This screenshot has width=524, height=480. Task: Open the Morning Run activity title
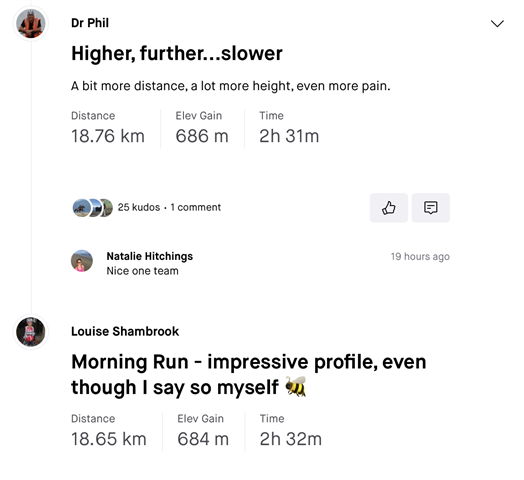249,374
